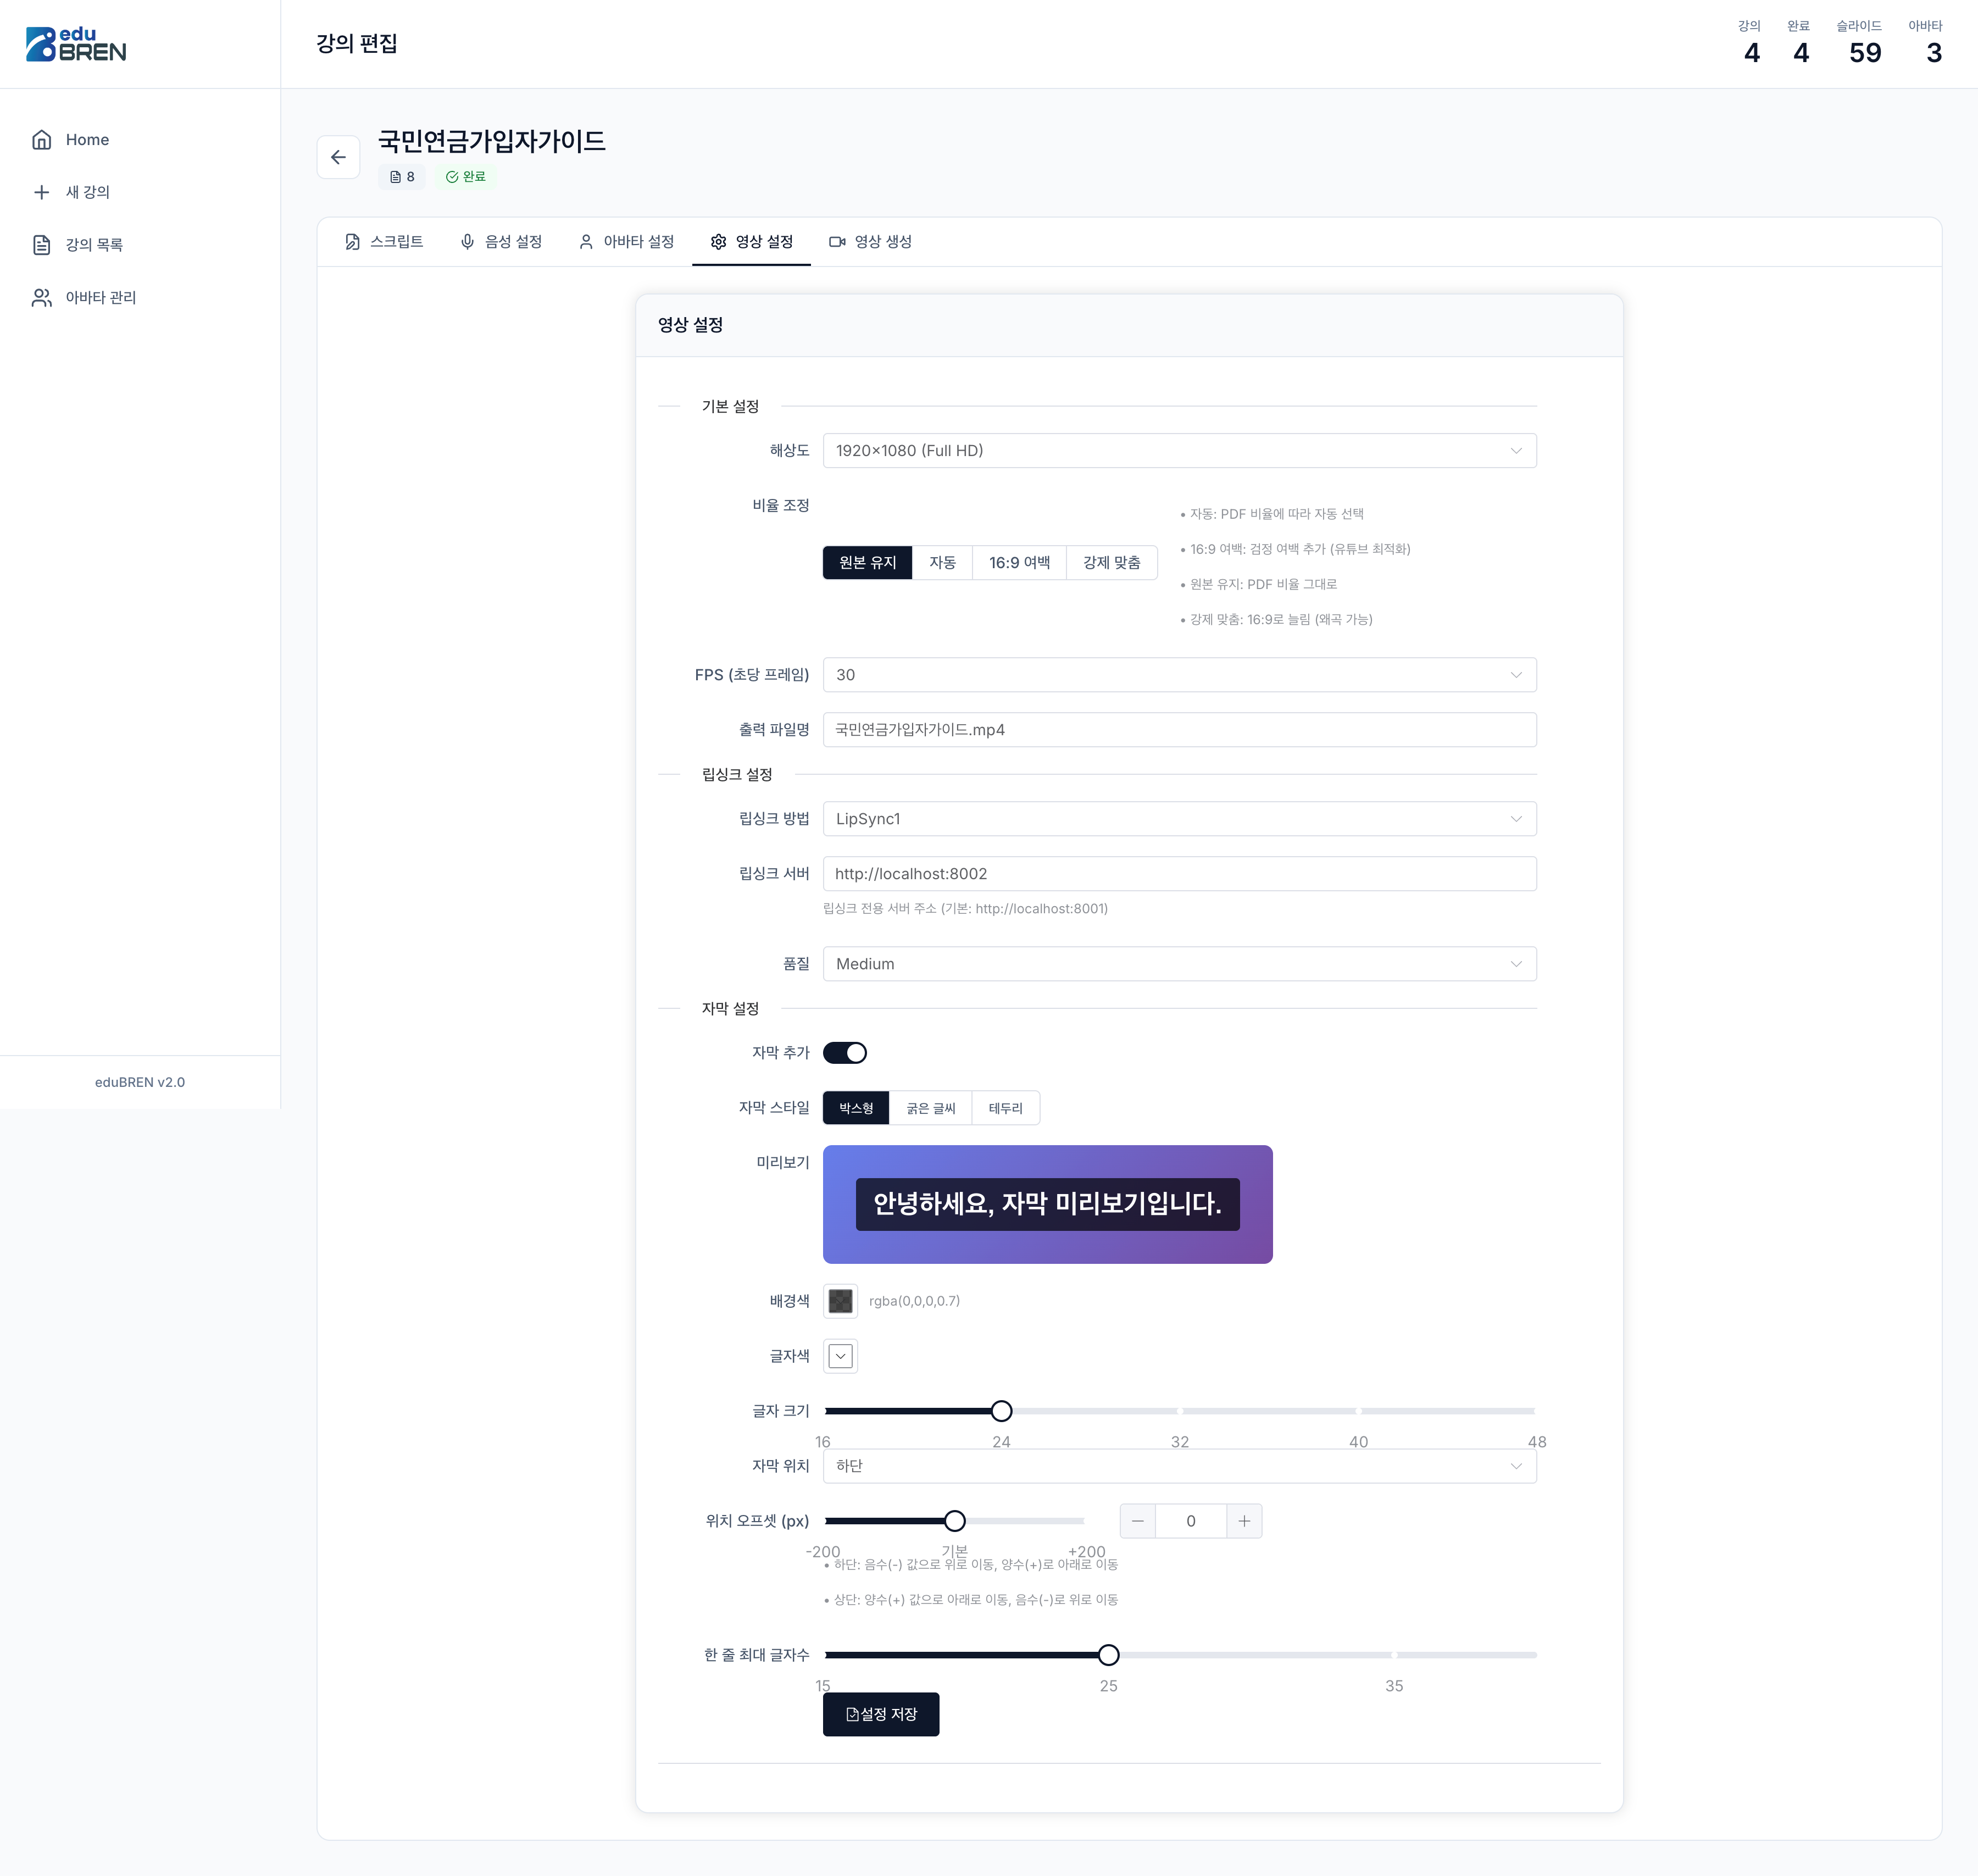The image size is (1978, 1876).
Task: Select 원본 유지 ratio option
Action: pos(868,563)
